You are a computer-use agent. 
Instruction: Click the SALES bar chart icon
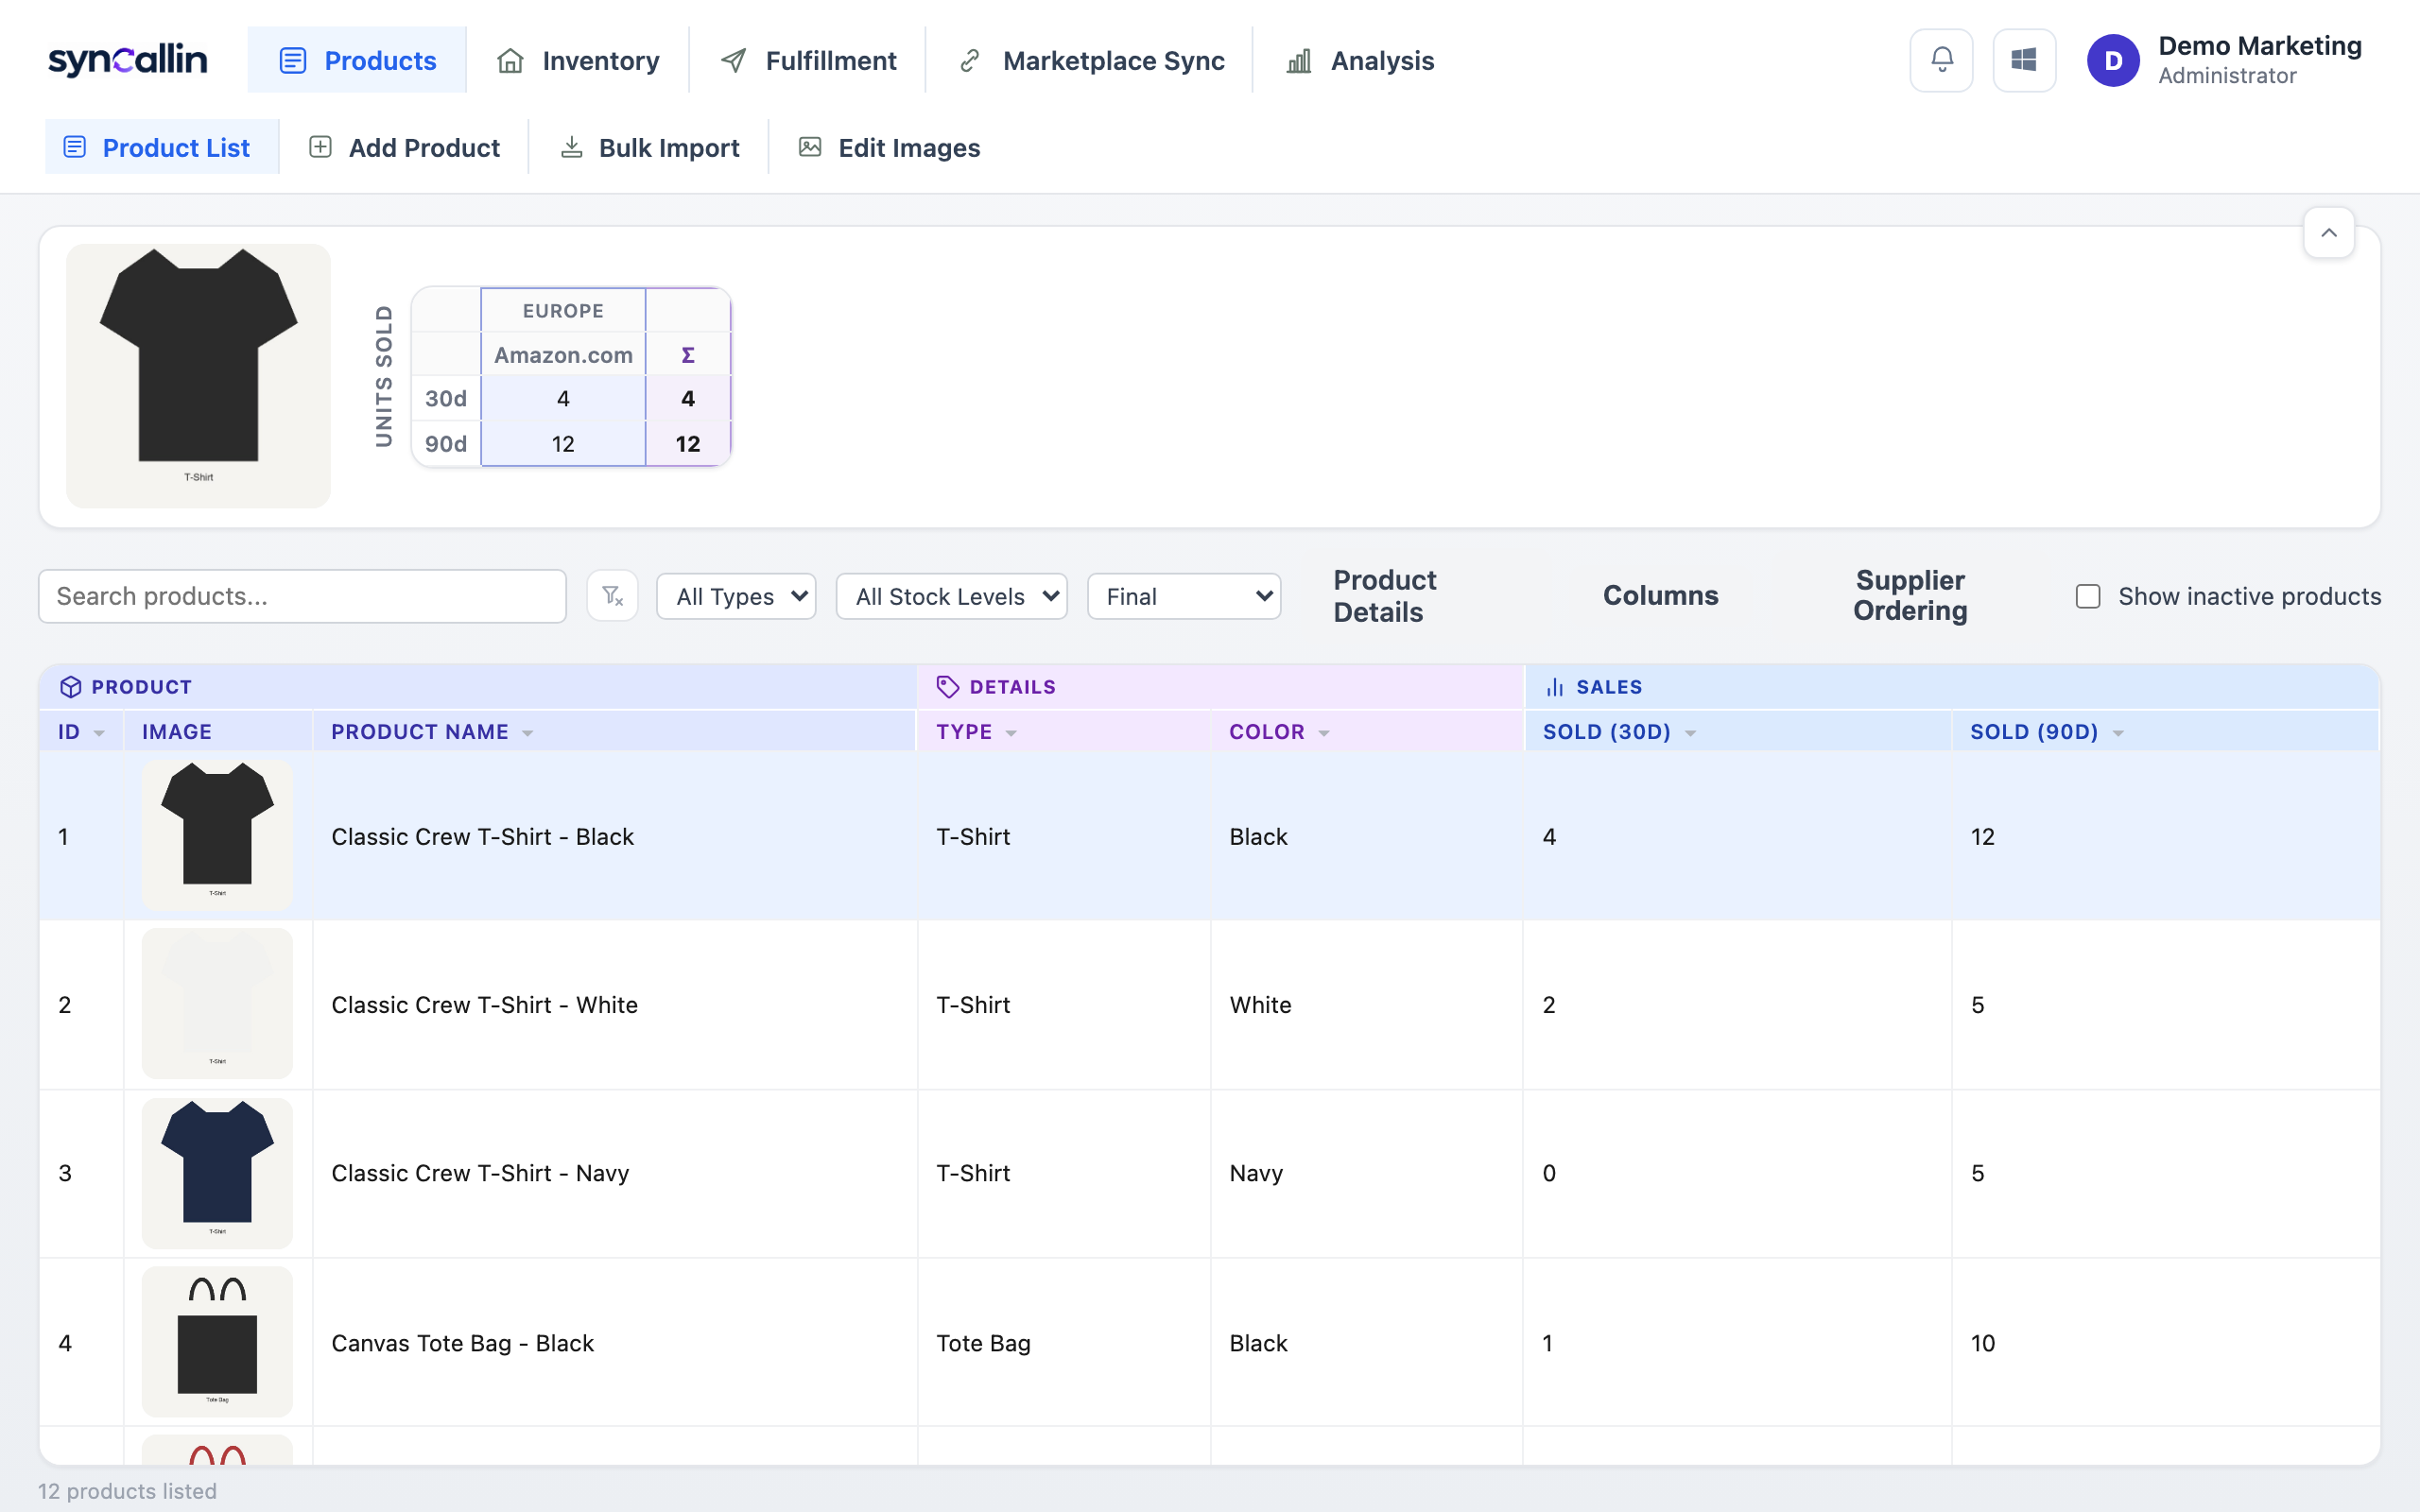pyautogui.click(x=1555, y=687)
